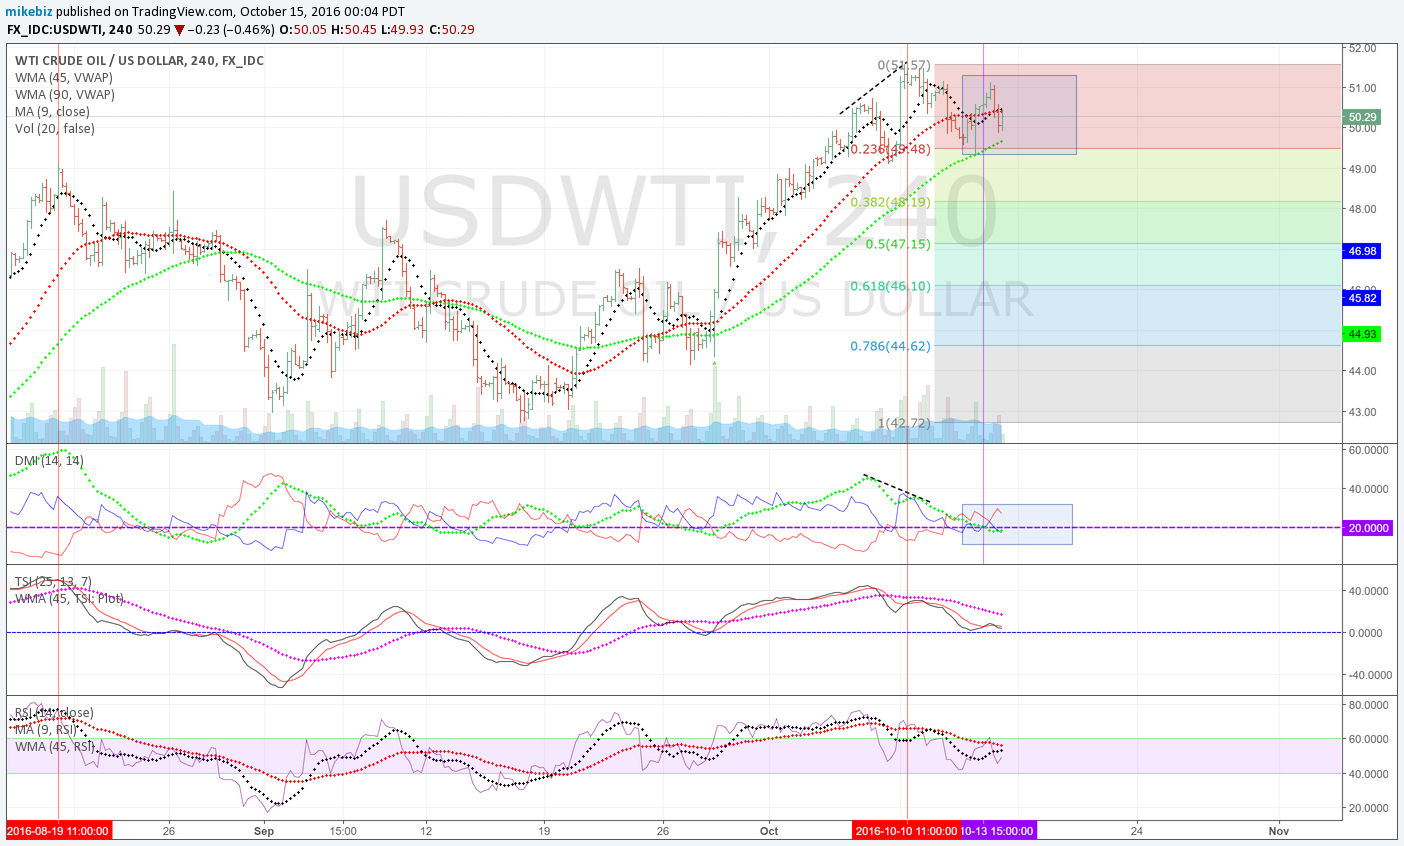Select the MA (9, close) indicator legend
Screen dimensions: 1404x846
(x=52, y=112)
